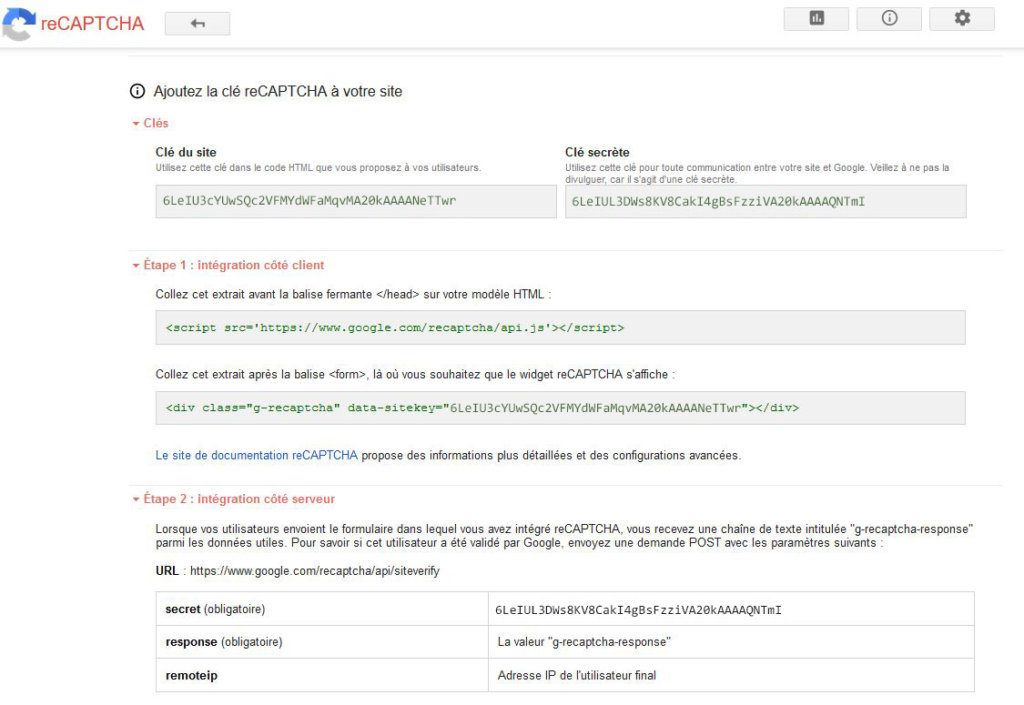Select the Clé du site key field

click(356, 201)
